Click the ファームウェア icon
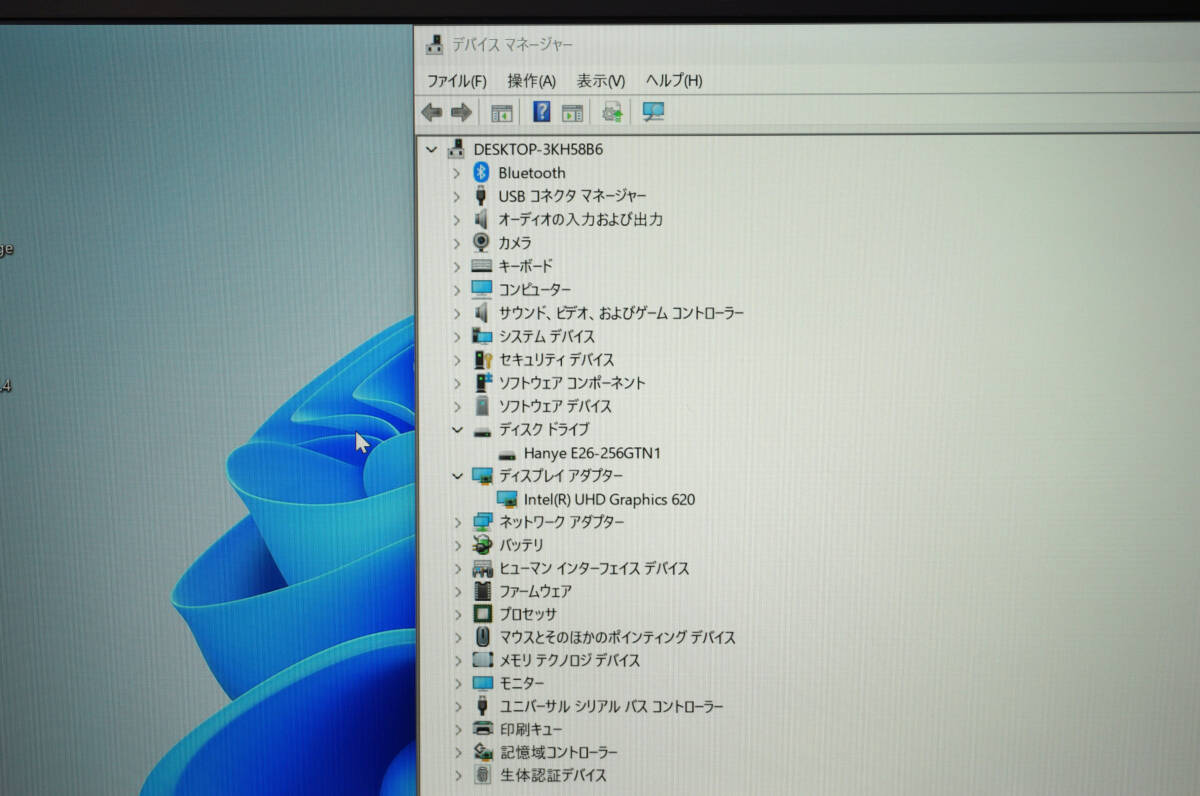This screenshot has height=796, width=1200. pyautogui.click(x=483, y=591)
